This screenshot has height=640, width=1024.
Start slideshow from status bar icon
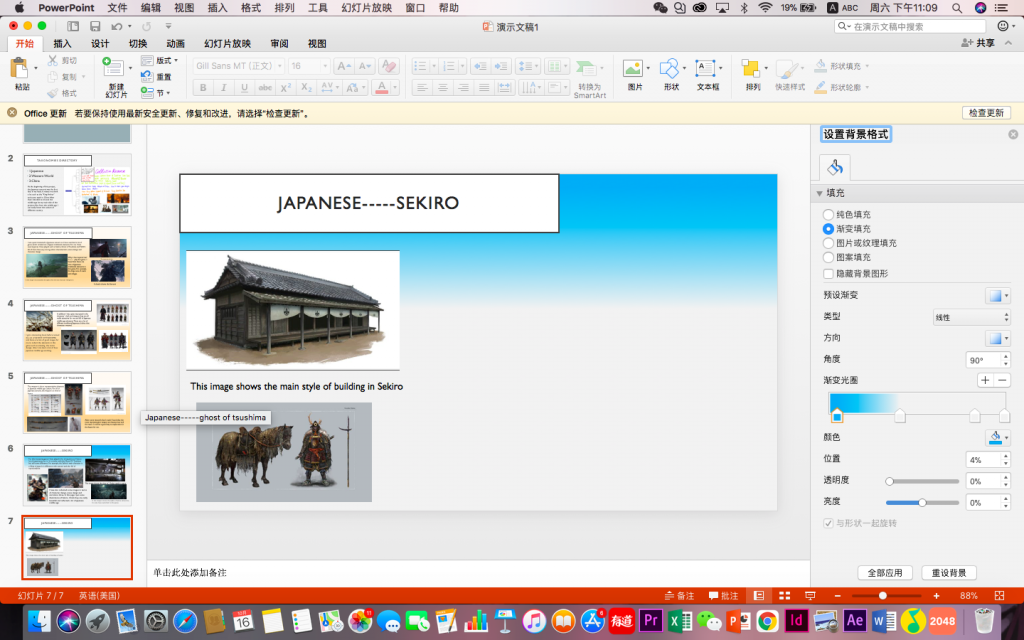coord(810,596)
